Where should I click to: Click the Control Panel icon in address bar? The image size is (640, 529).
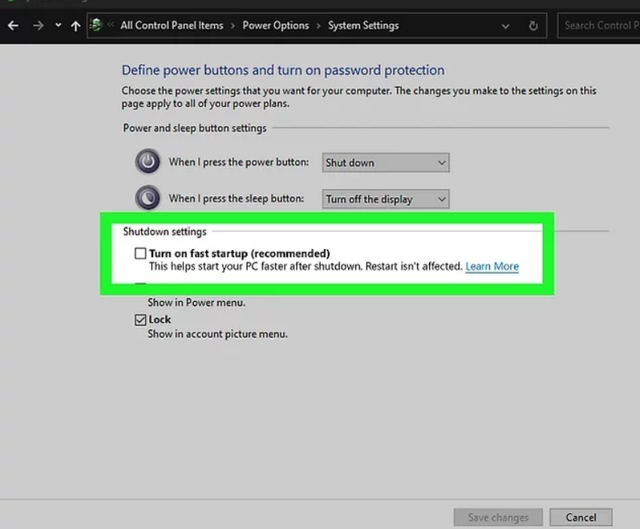tap(95, 25)
